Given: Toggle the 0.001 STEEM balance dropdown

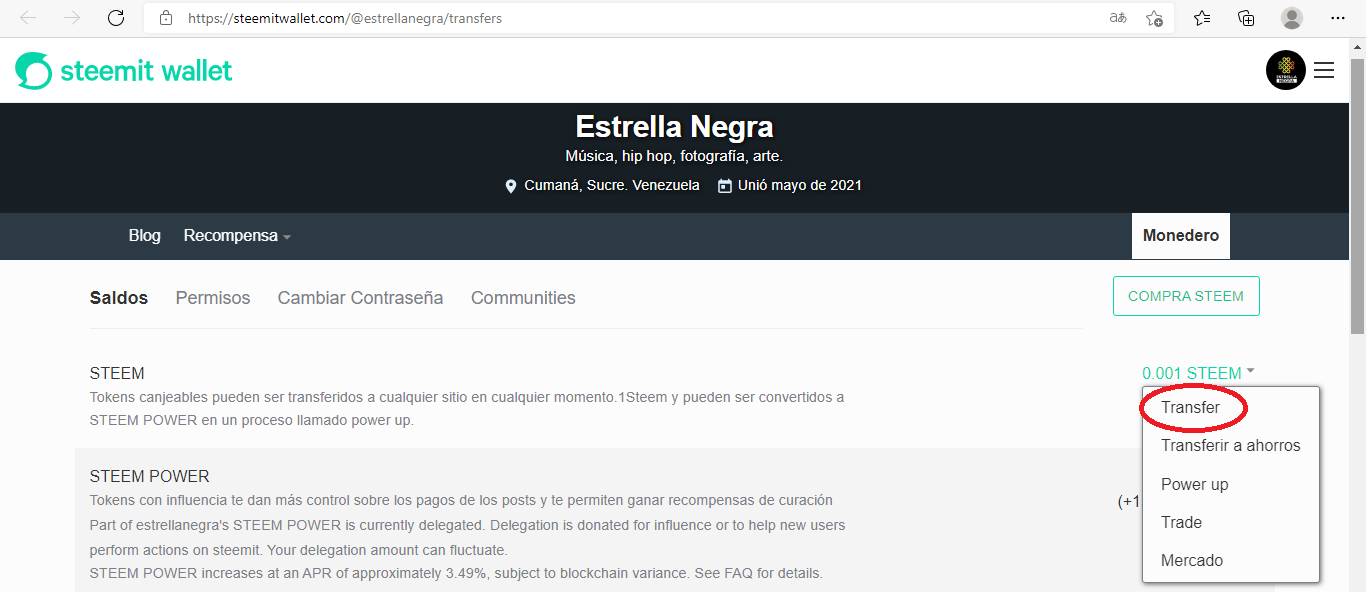Looking at the screenshot, I should coord(1198,373).
